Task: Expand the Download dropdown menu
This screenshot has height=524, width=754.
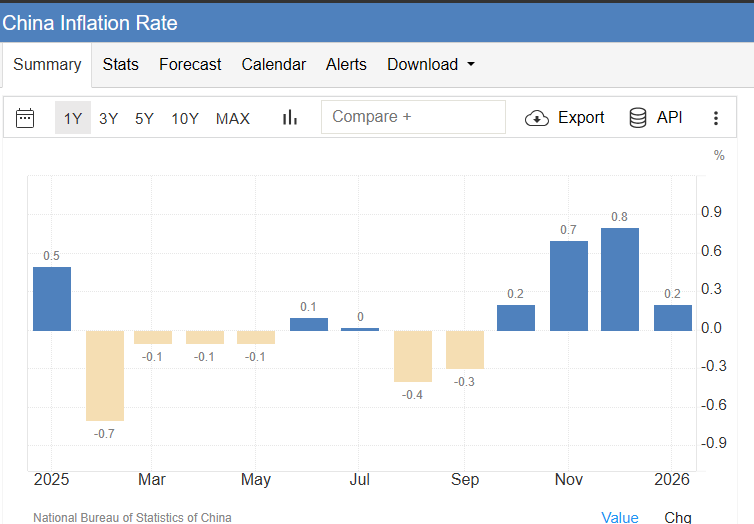Action: (431, 64)
